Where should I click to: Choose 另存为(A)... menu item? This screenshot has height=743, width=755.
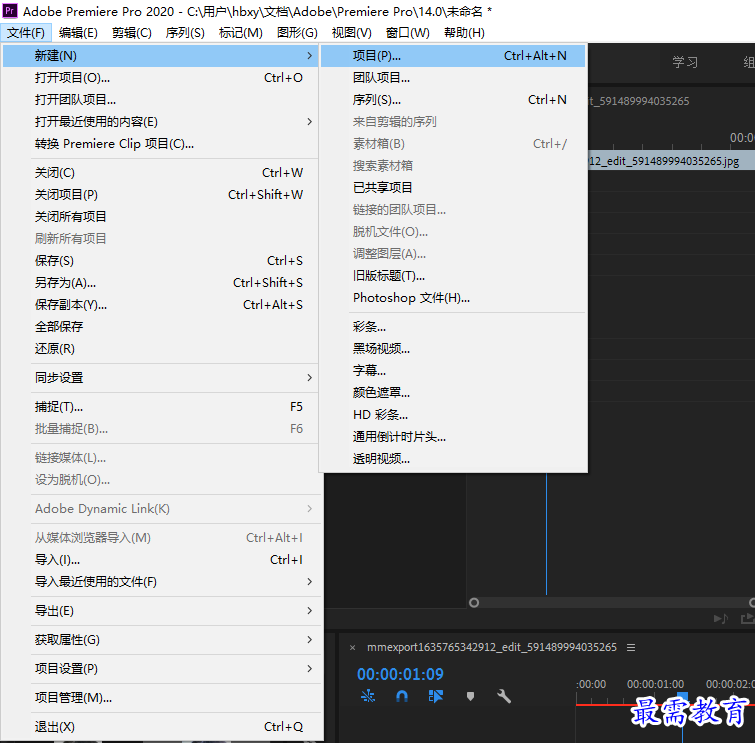(160, 283)
